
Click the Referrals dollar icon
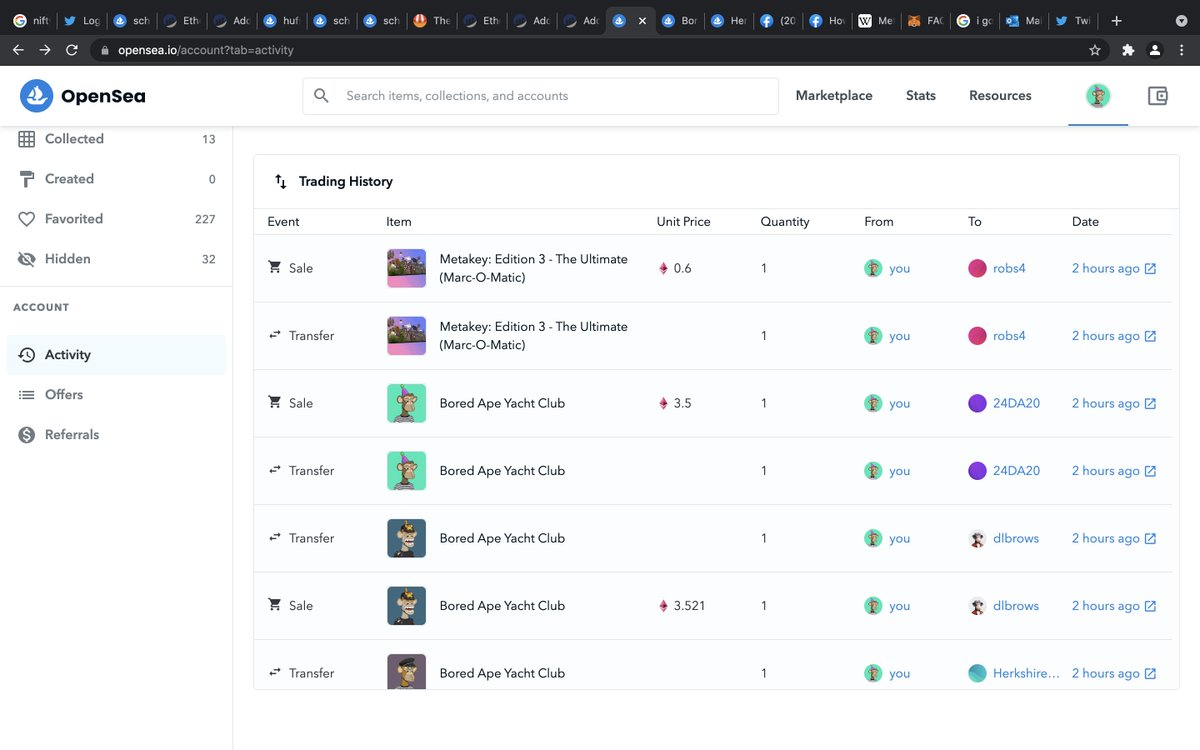click(x=27, y=435)
